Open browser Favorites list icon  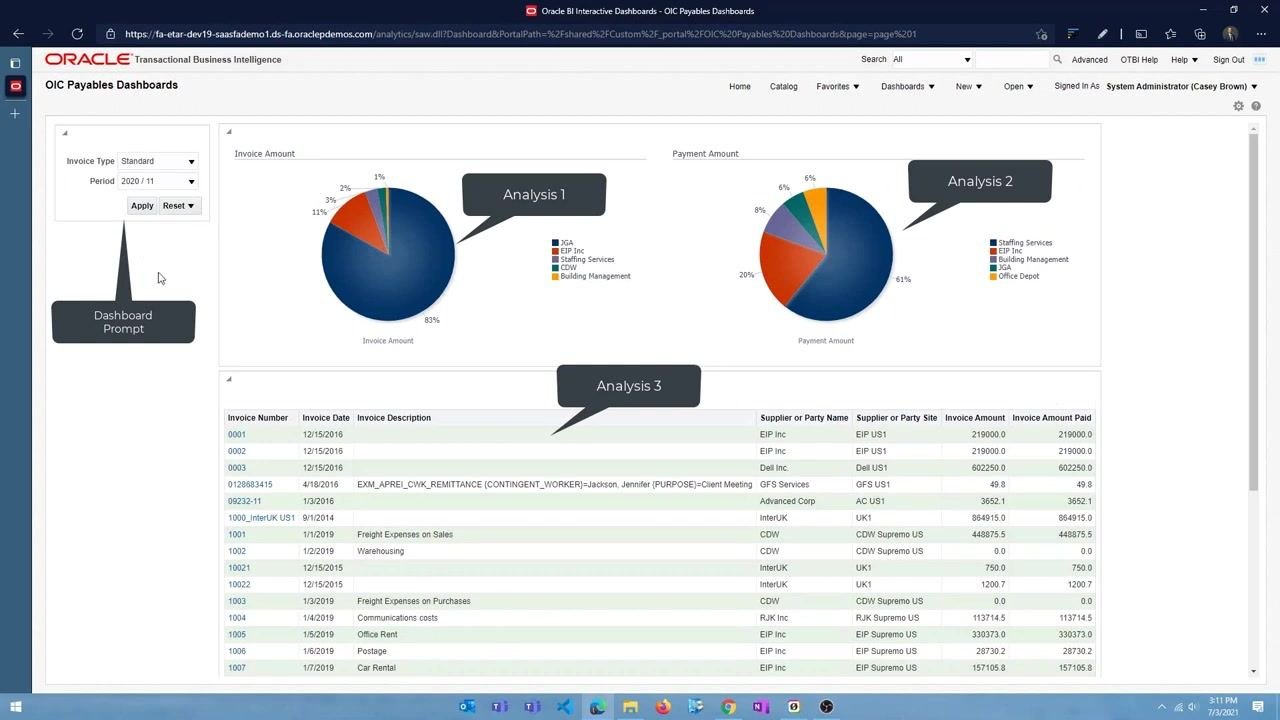point(1170,34)
